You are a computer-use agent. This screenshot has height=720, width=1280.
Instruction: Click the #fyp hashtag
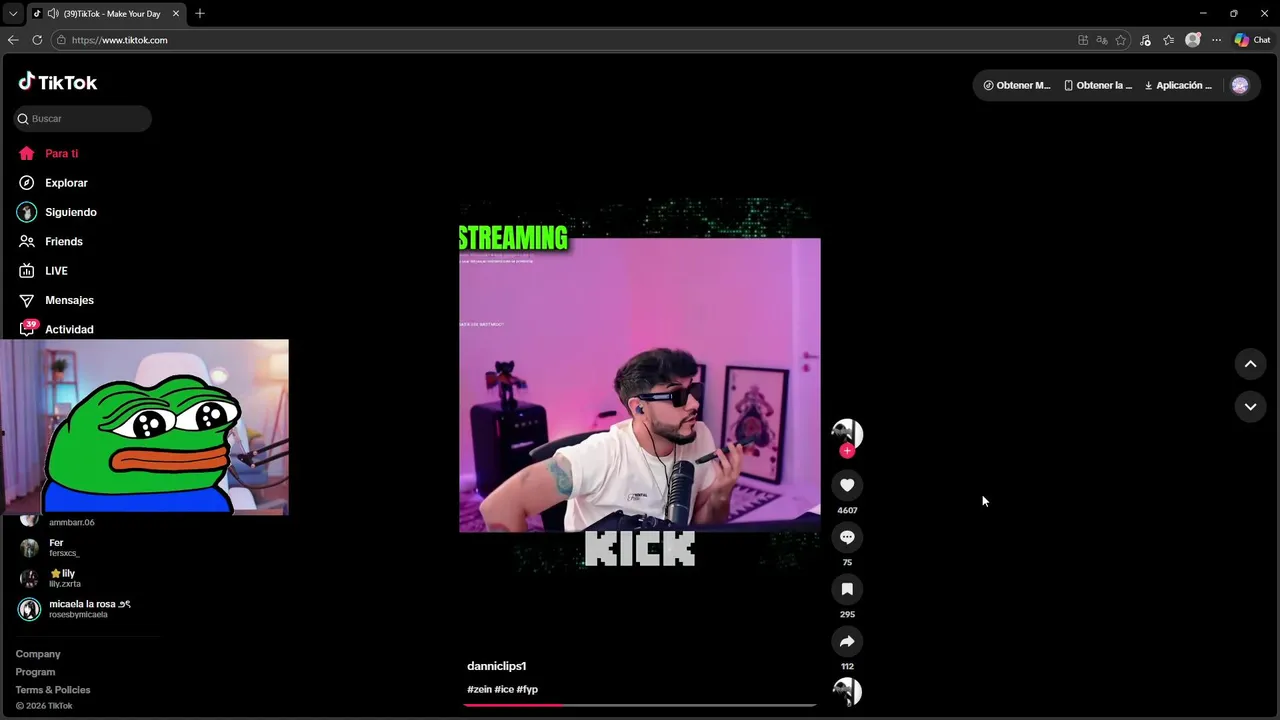[x=527, y=689]
